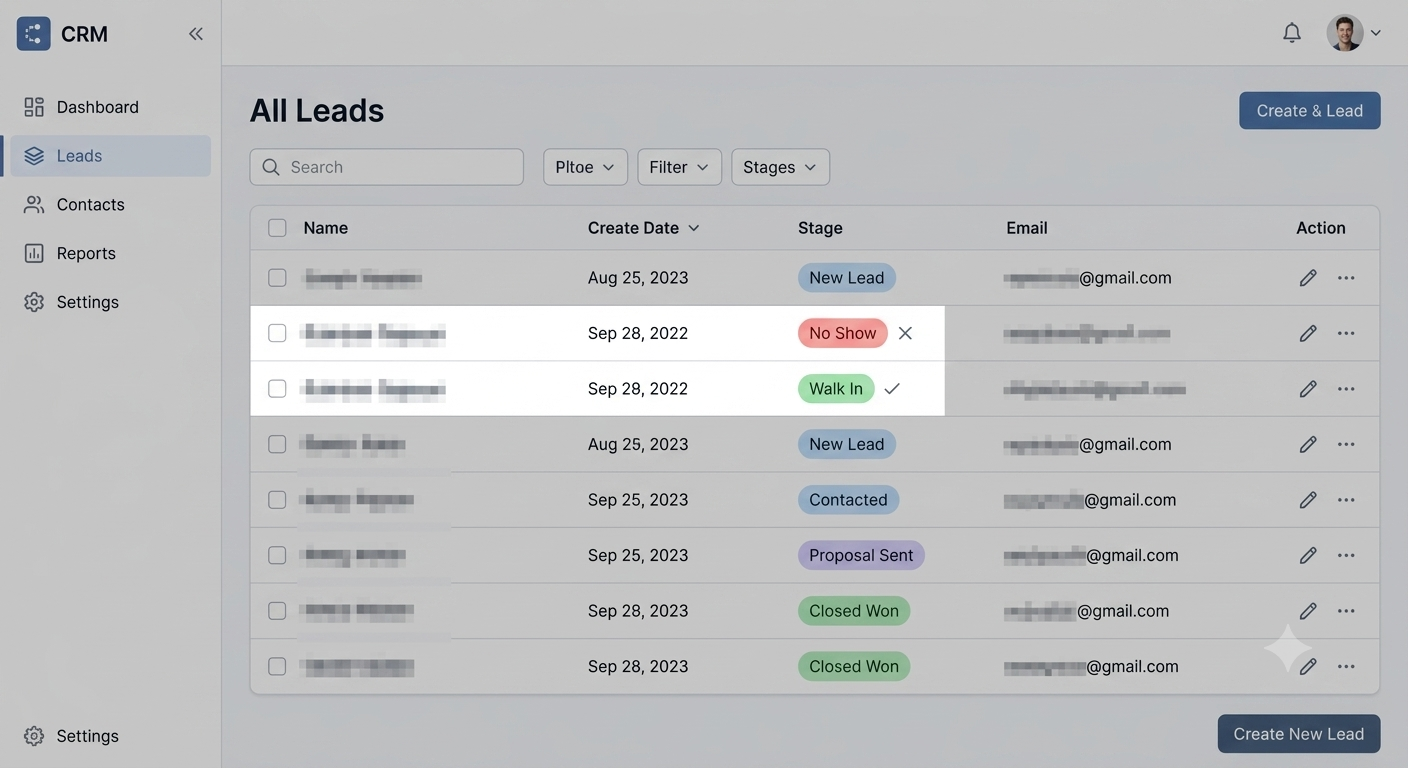Click the Contacted stage badge
The image size is (1408, 768).
click(x=848, y=500)
